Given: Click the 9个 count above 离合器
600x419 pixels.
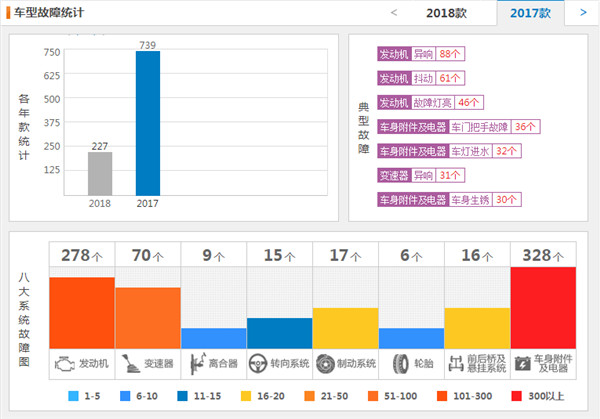Looking at the screenshot, I should tap(214, 255).
